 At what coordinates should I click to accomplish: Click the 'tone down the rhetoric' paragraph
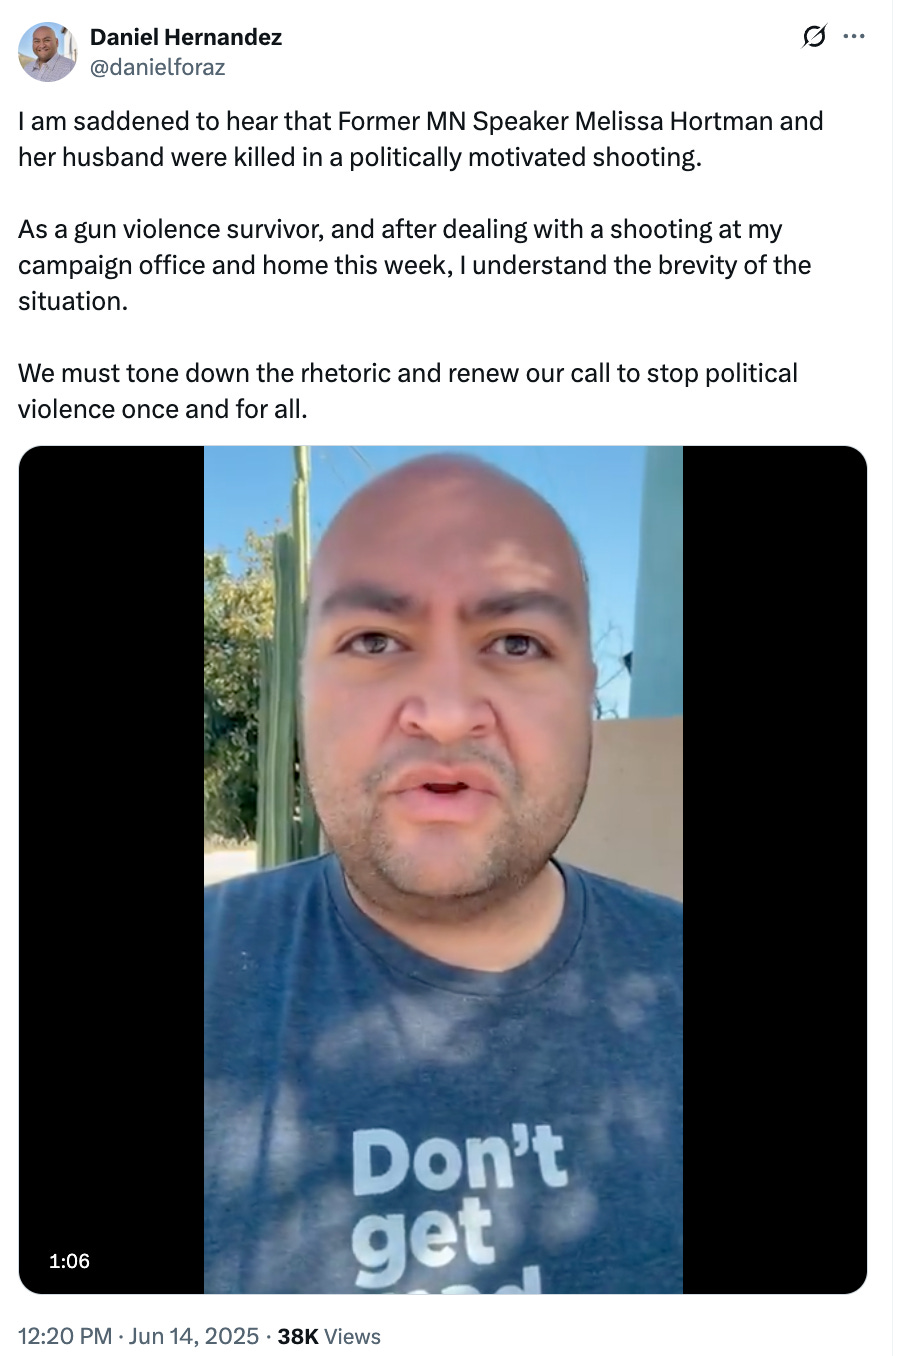(x=408, y=391)
